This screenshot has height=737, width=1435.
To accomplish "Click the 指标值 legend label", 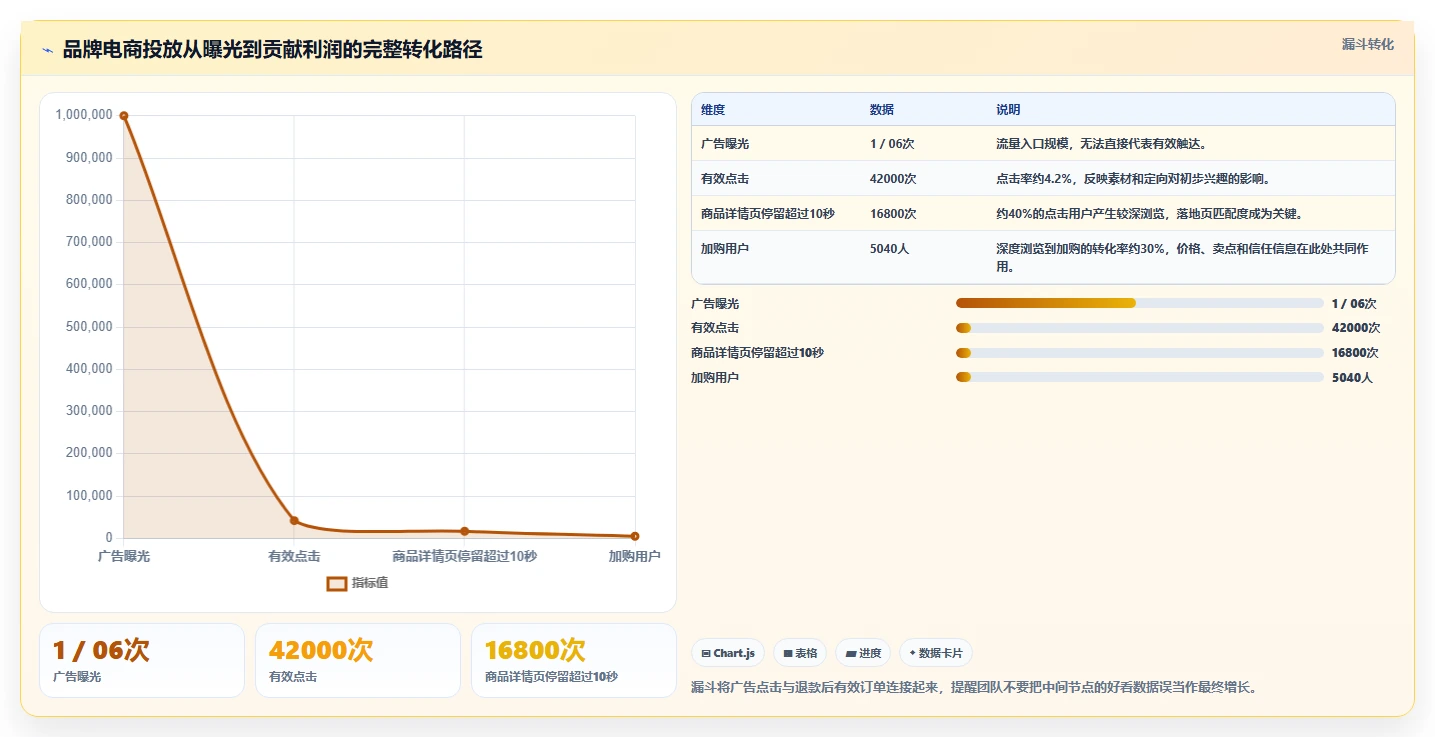I will pyautogui.click(x=370, y=583).
